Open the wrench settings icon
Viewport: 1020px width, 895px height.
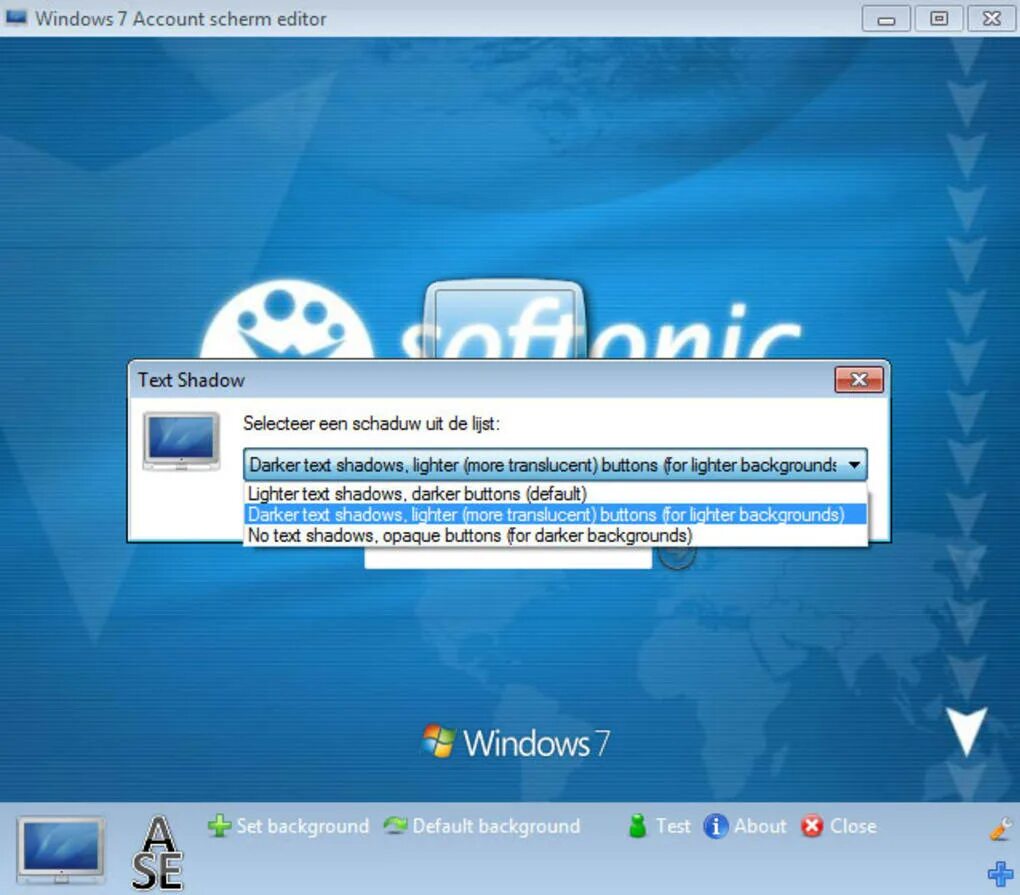point(1000,829)
